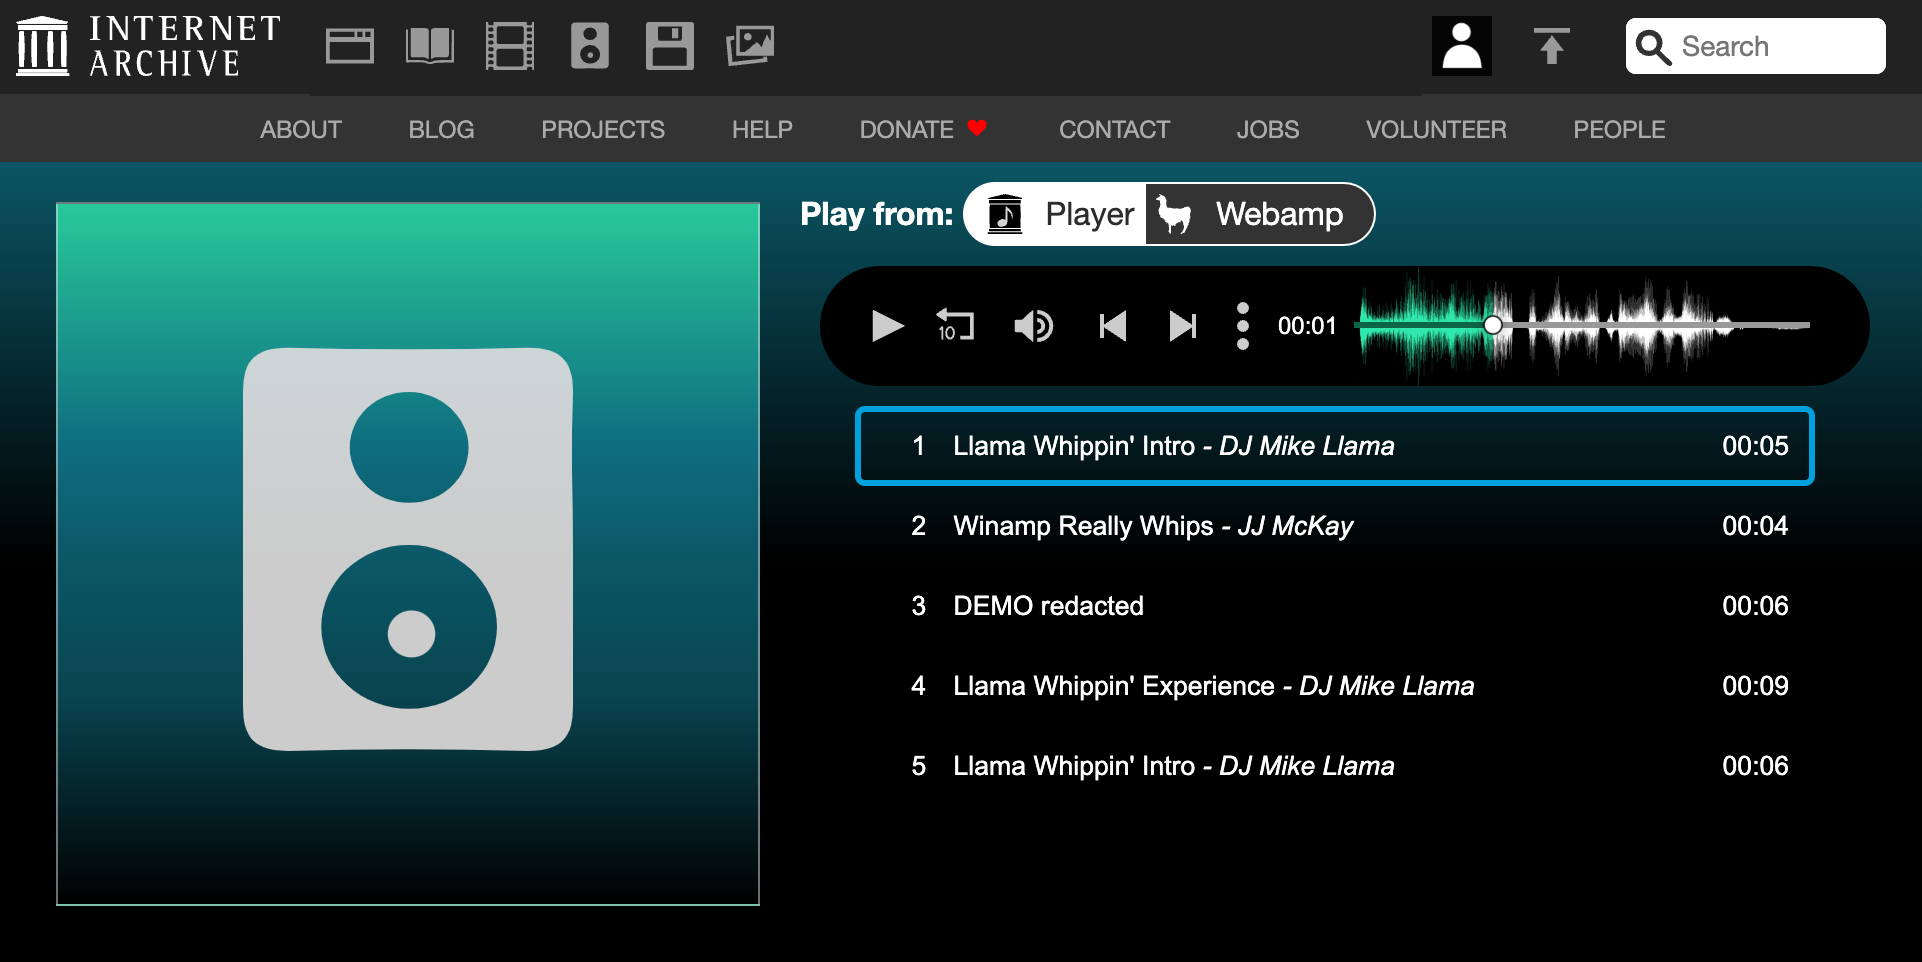
Task: Rewind 10 seconds button
Action: pyautogui.click(x=955, y=326)
